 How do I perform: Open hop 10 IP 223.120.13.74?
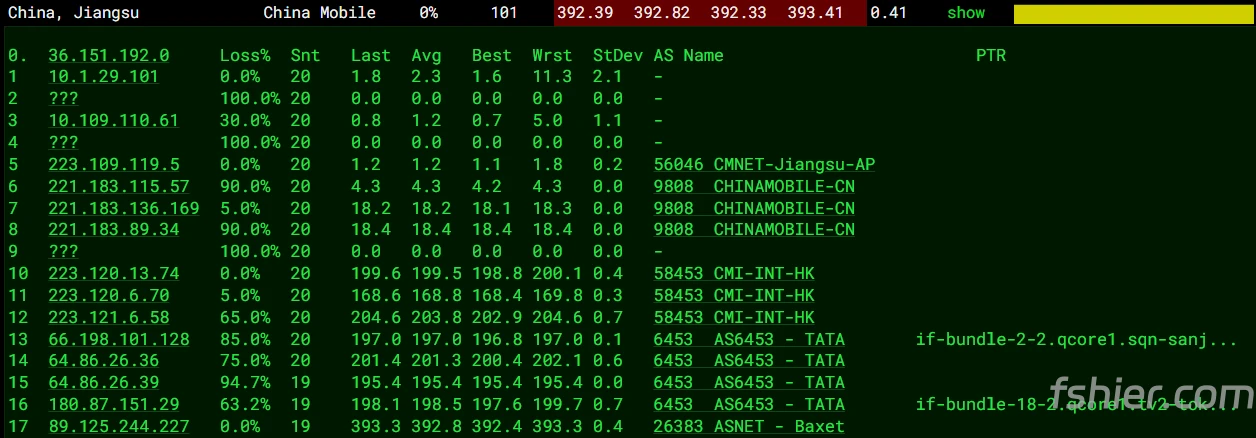(114, 273)
